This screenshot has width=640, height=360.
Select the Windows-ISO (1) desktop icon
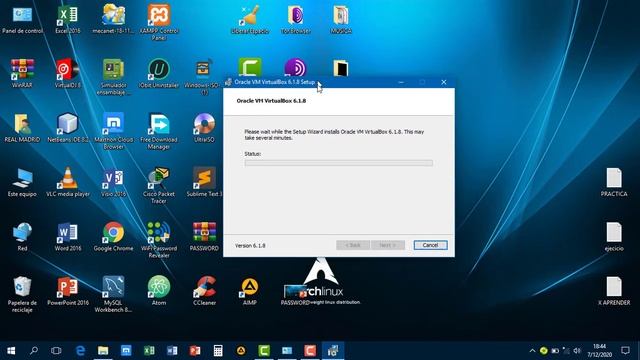click(203, 77)
